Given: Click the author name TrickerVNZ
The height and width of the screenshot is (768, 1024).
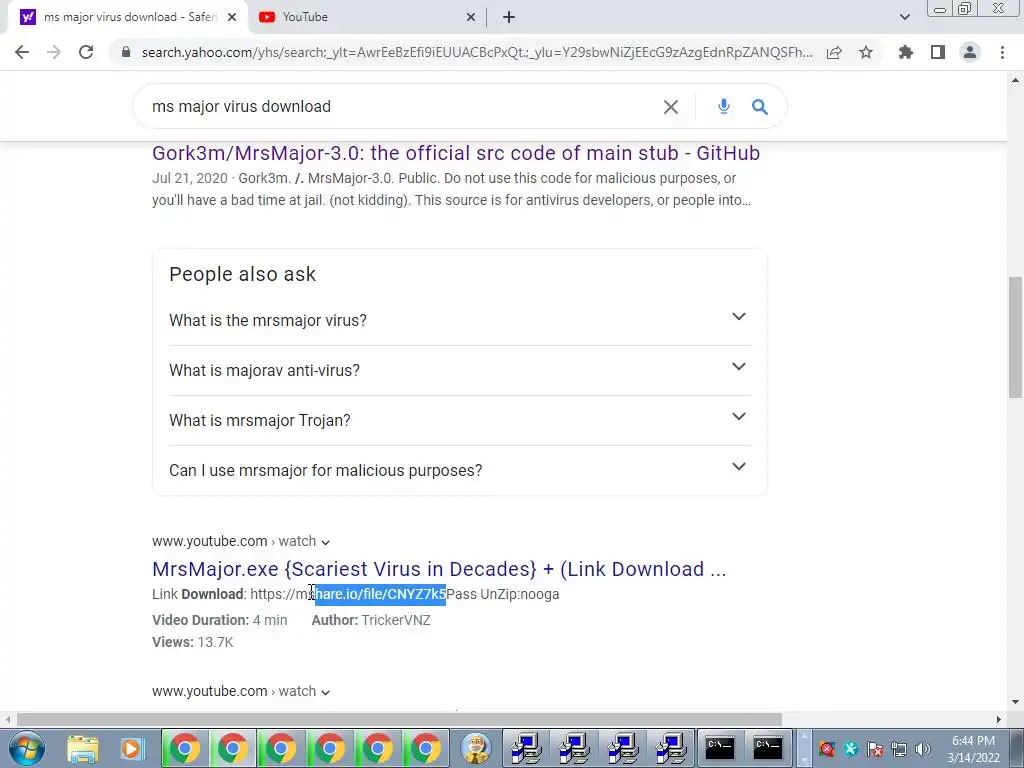Looking at the screenshot, I should click(396, 620).
